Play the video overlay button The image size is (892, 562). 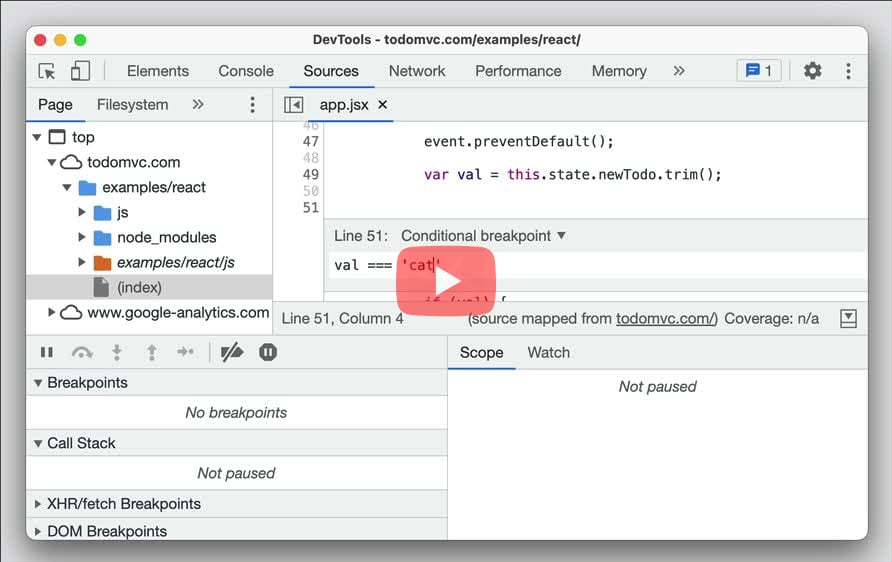click(x=446, y=280)
